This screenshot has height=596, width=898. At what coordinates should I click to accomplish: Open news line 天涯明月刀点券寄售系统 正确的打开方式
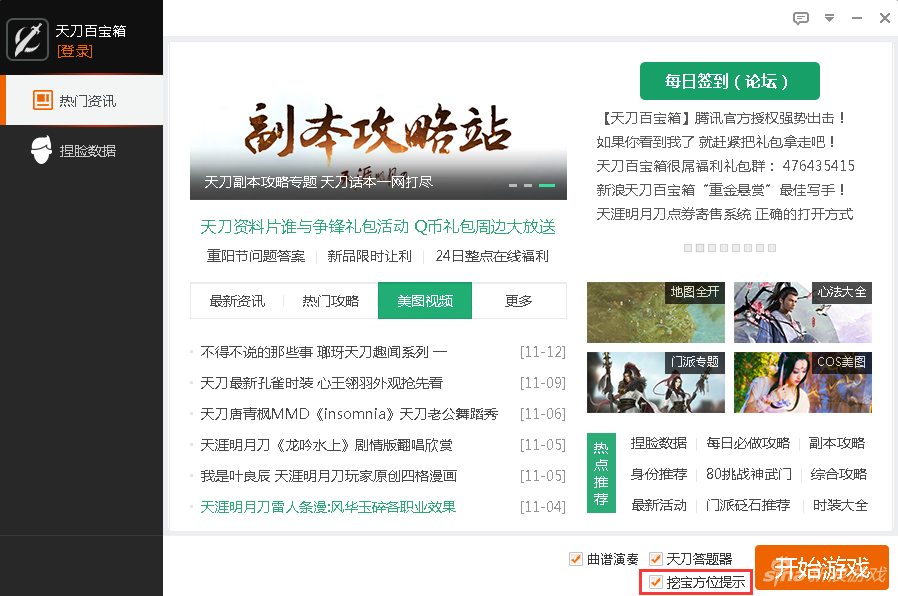[x=724, y=214]
